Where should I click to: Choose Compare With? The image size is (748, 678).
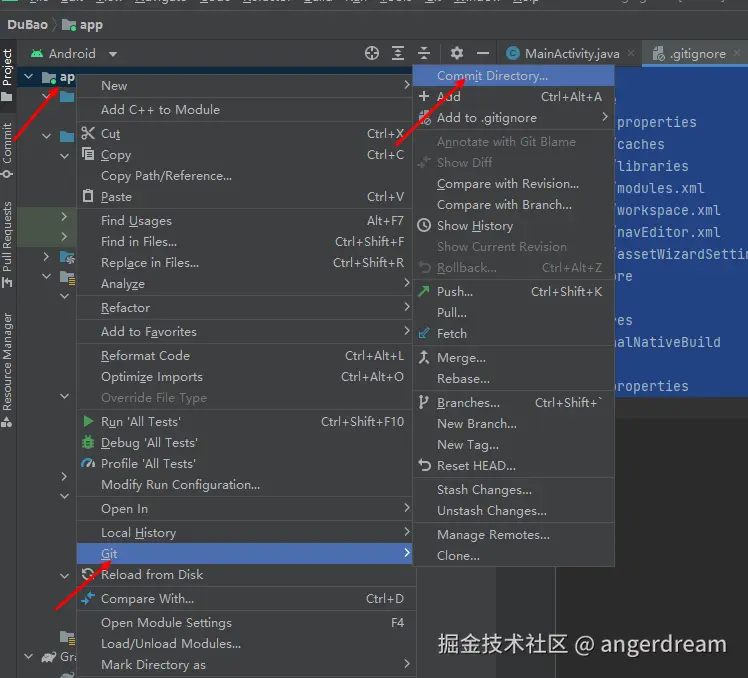click(x=244, y=598)
